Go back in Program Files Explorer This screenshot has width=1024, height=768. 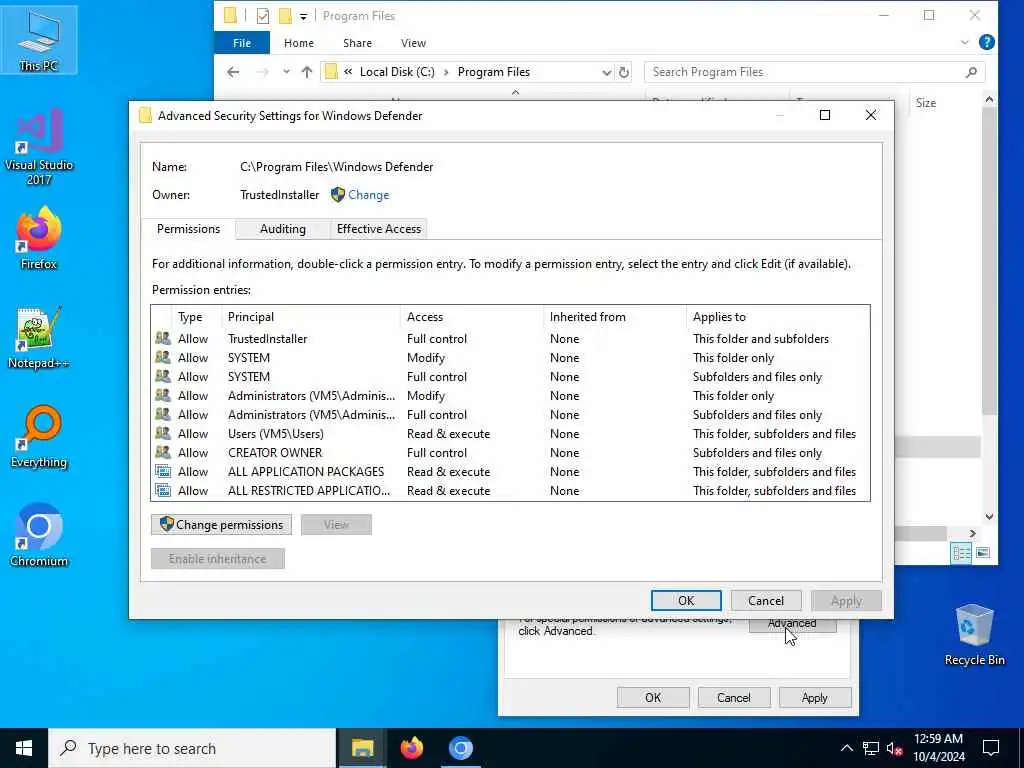233,72
